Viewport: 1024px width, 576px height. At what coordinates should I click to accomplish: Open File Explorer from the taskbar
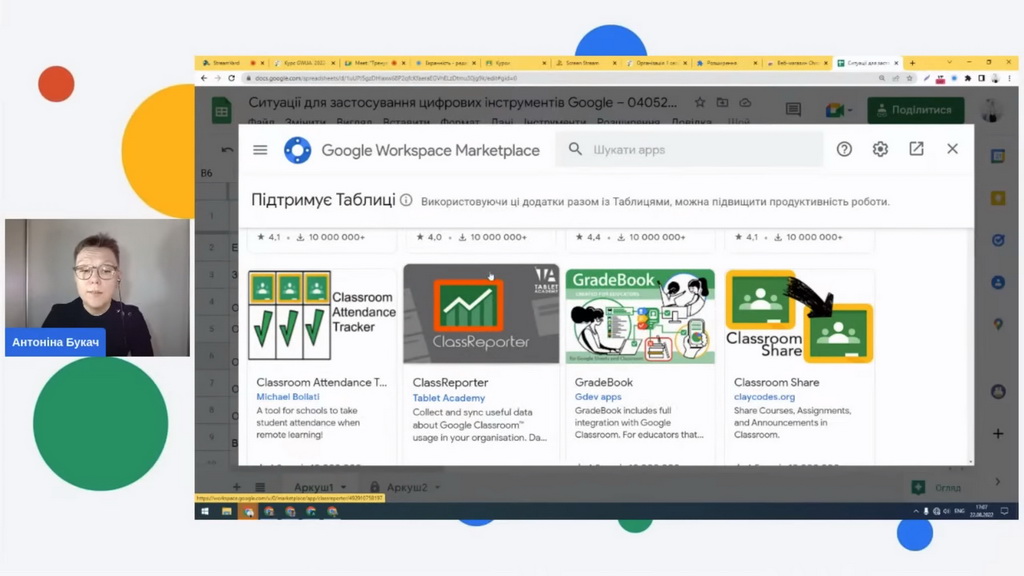pos(226,511)
